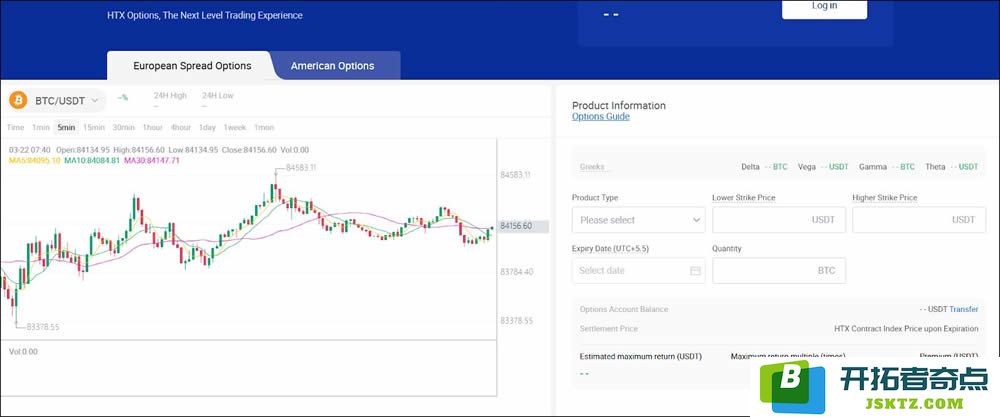Select the 1day chart interval
This screenshot has width=1000, height=417.
207,128
